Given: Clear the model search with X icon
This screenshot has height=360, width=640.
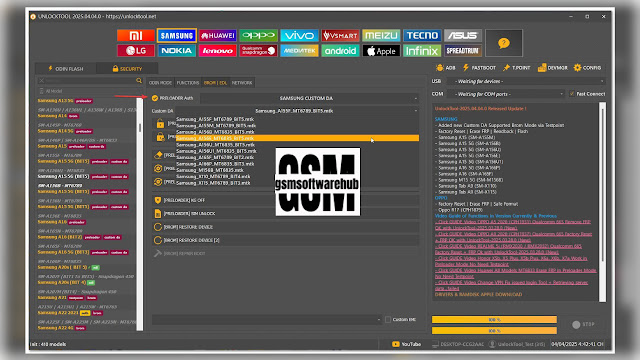Looking at the screenshot, I should [x=41, y=81].
